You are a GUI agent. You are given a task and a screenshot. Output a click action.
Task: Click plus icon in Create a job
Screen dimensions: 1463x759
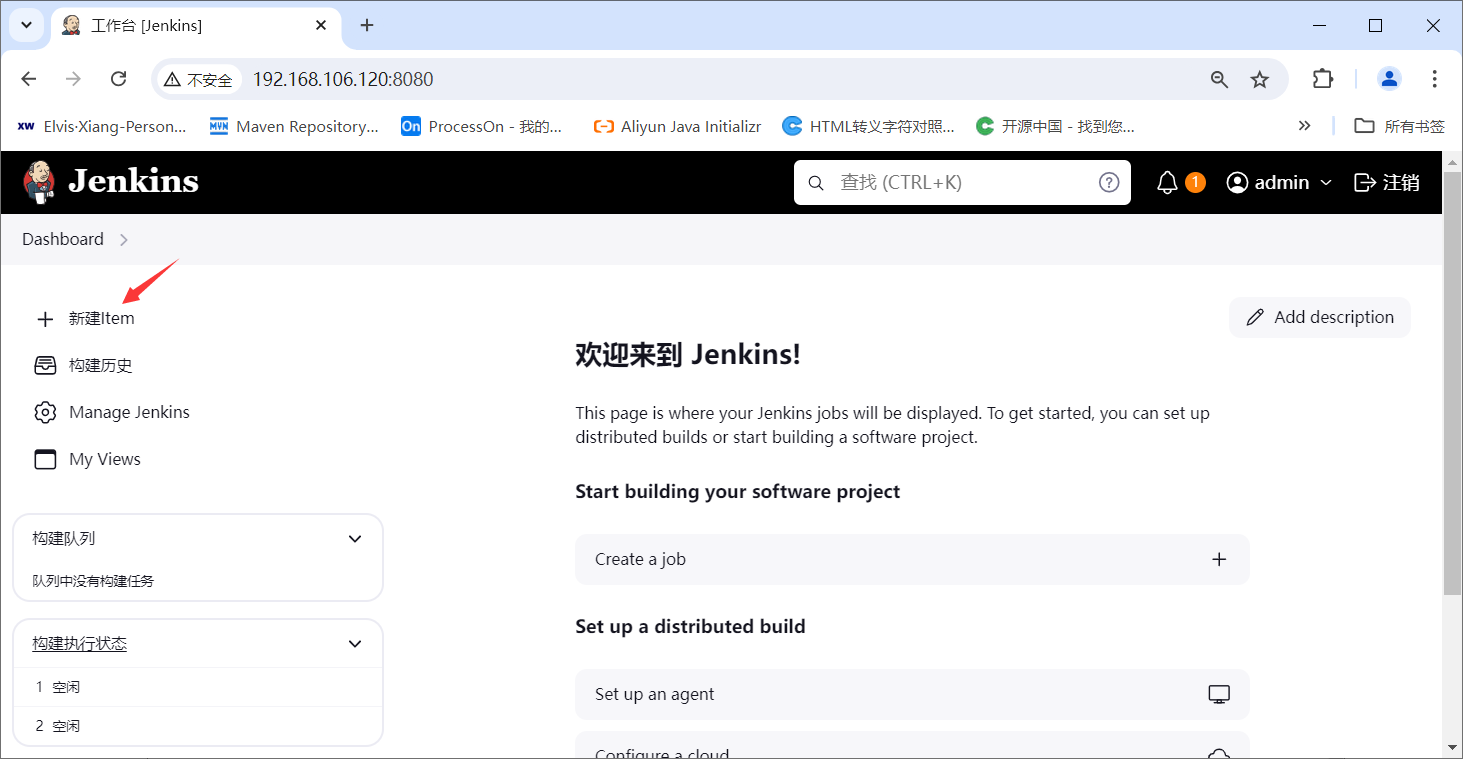(1219, 559)
